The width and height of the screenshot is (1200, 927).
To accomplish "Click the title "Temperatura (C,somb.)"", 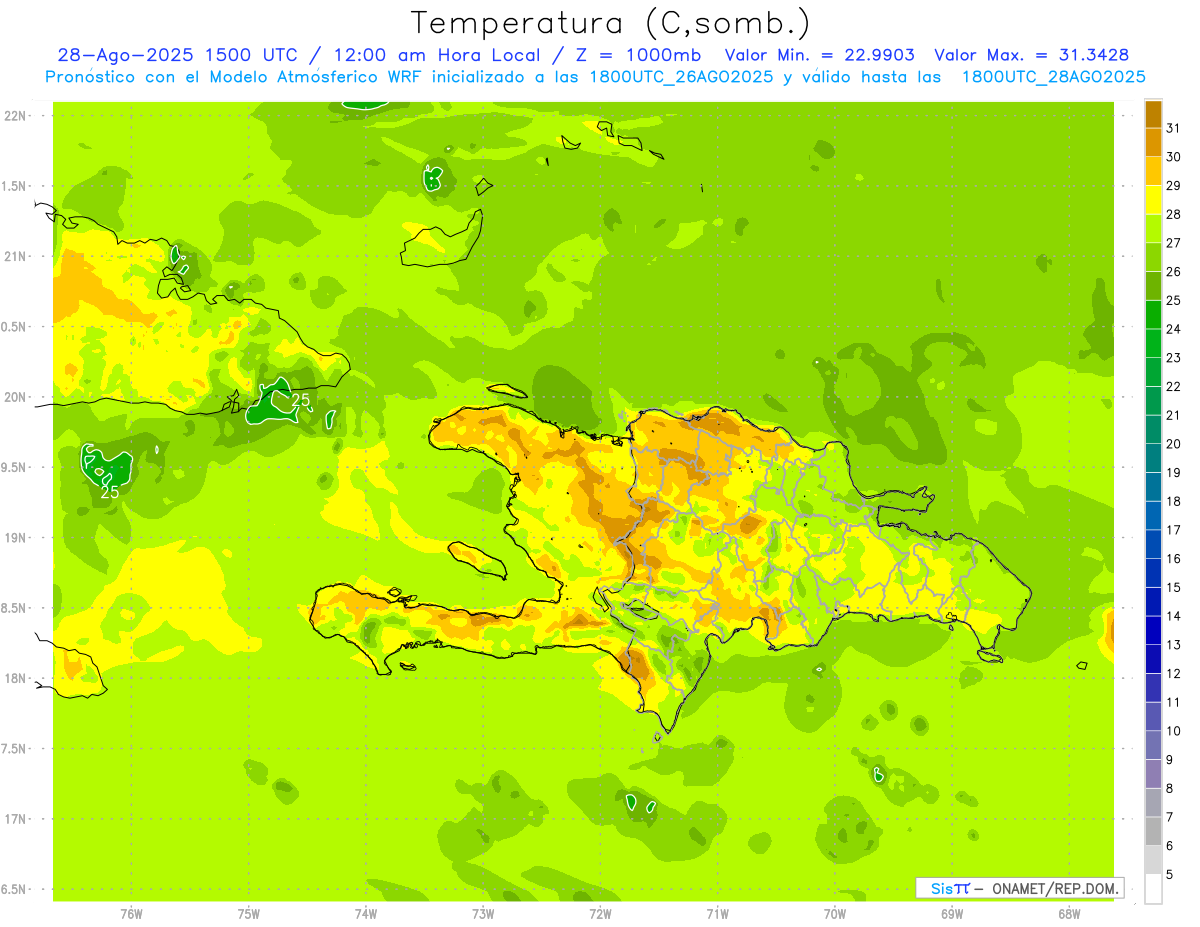I will pos(611,22).
